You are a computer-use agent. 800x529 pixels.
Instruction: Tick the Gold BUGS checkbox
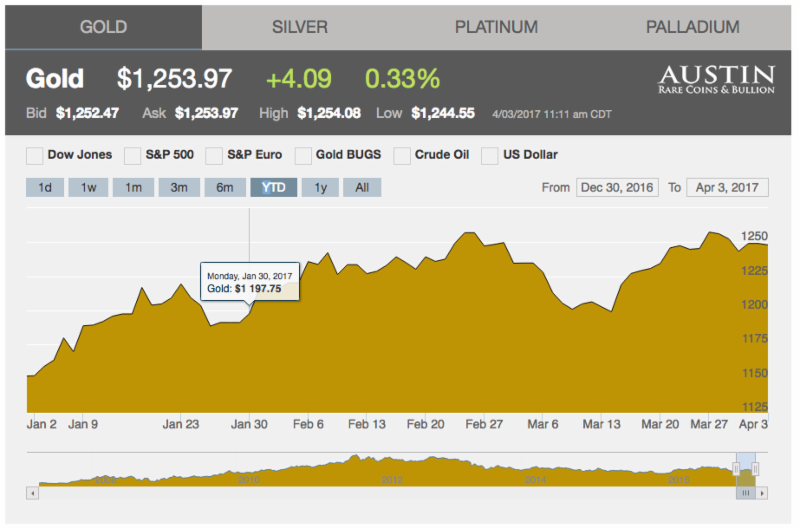pos(302,156)
